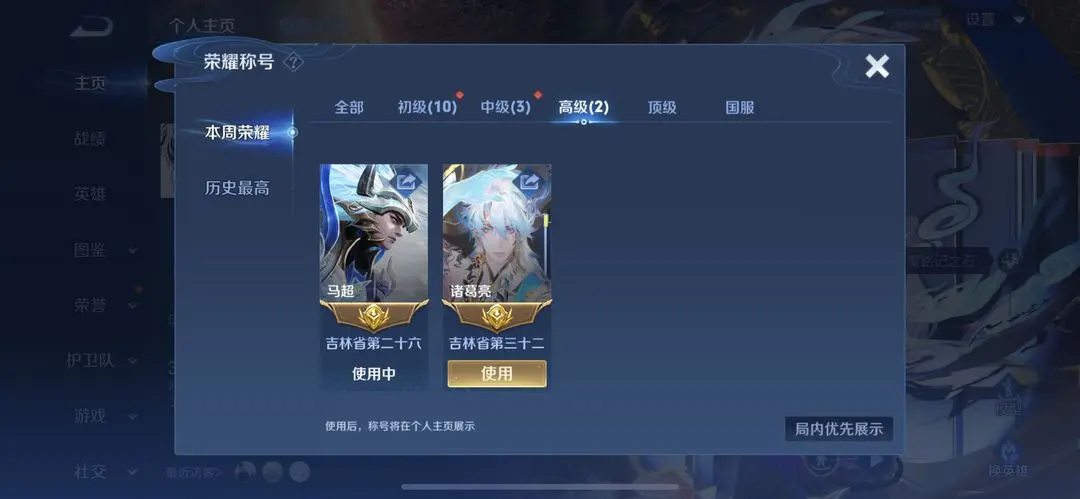
Task: Switch to the 初级(10) tab
Action: (x=427, y=108)
